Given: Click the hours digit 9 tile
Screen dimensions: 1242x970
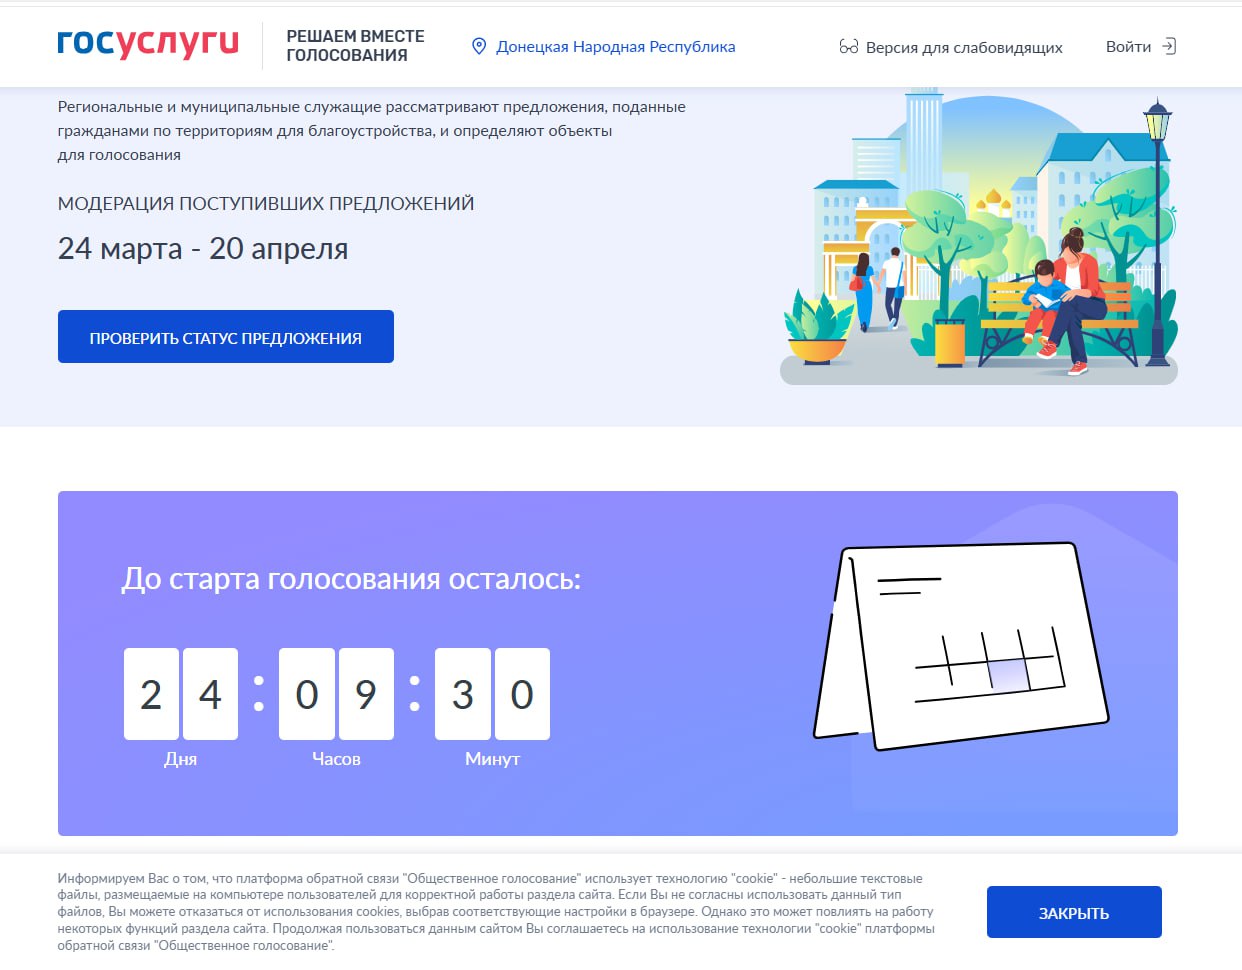Looking at the screenshot, I should [x=366, y=694].
